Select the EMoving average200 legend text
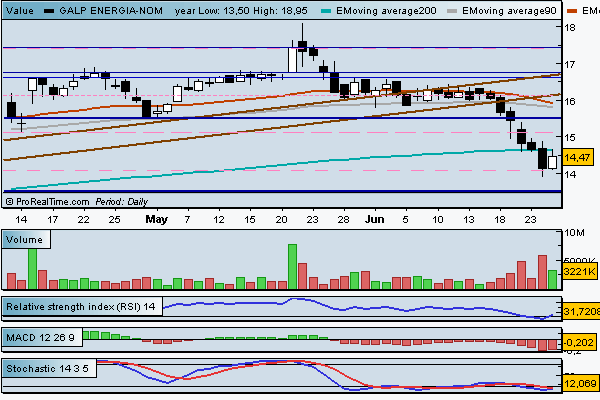The image size is (600, 400). (386, 11)
